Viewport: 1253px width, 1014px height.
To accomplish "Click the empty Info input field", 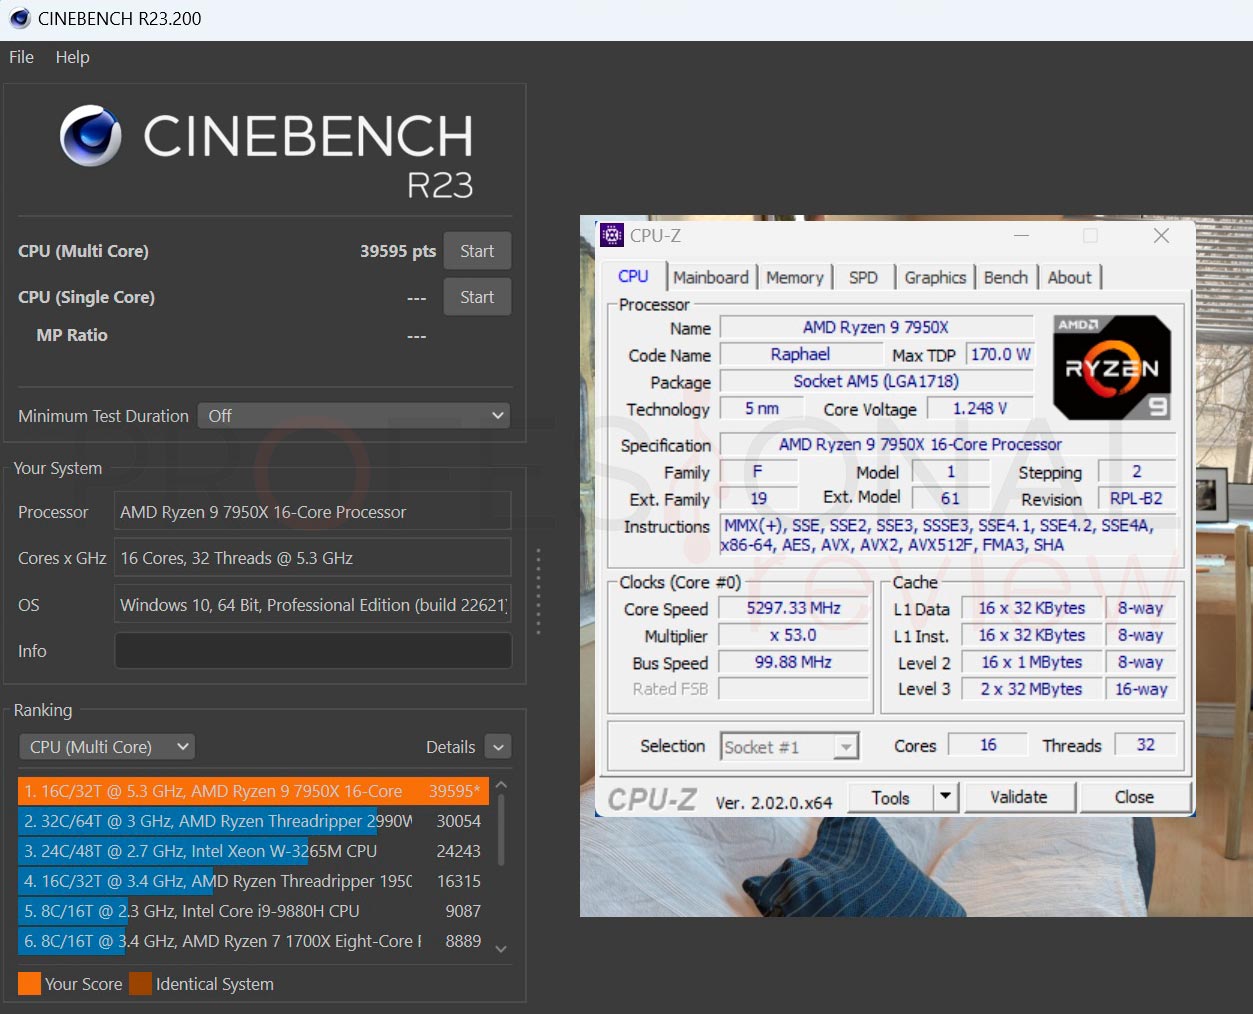I will (x=313, y=651).
